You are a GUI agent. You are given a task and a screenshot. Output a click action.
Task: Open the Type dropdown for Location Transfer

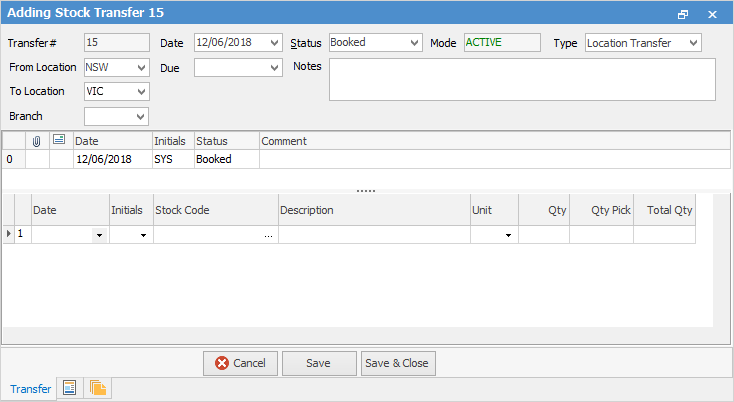(x=694, y=43)
